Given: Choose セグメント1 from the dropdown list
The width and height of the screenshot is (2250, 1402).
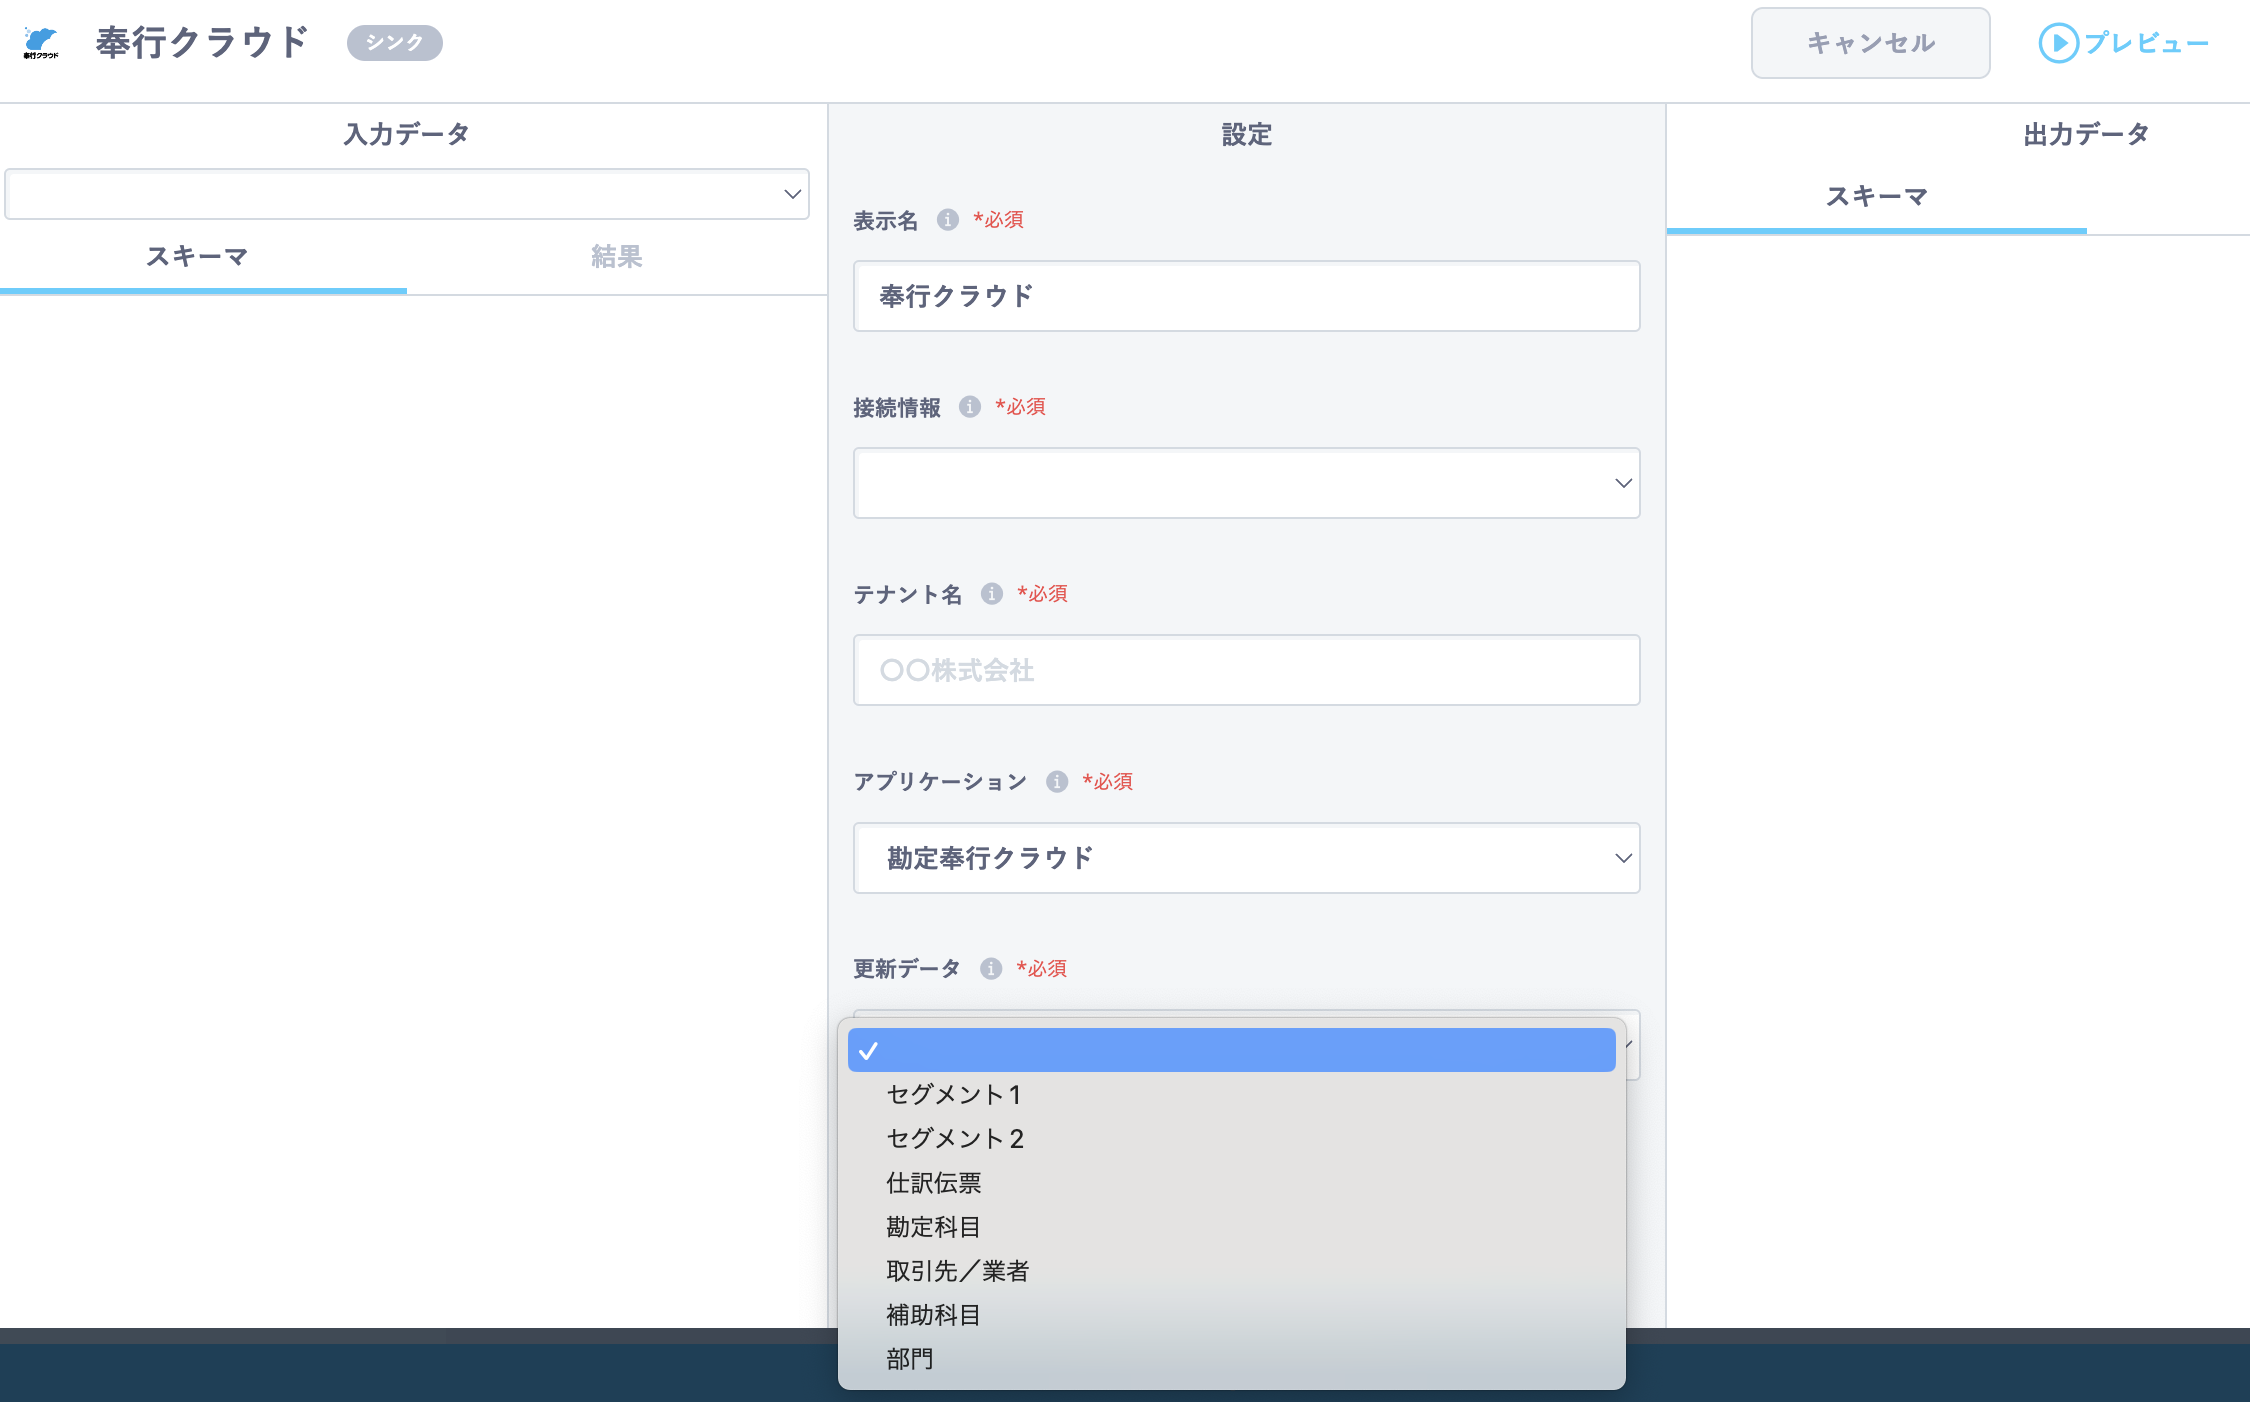Looking at the screenshot, I should click(1231, 1095).
